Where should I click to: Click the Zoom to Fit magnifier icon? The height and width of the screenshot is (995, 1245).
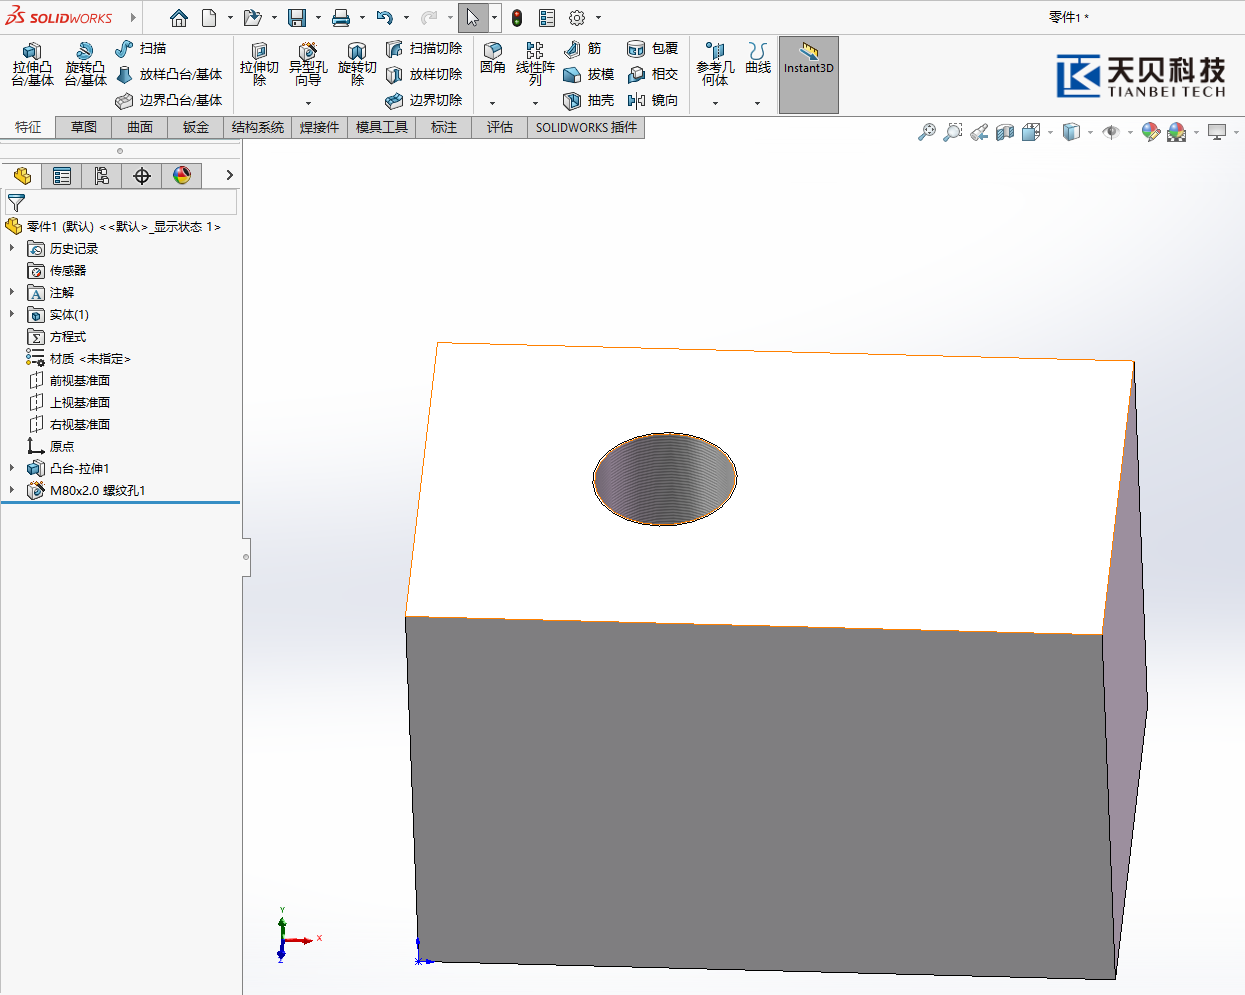pyautogui.click(x=927, y=132)
